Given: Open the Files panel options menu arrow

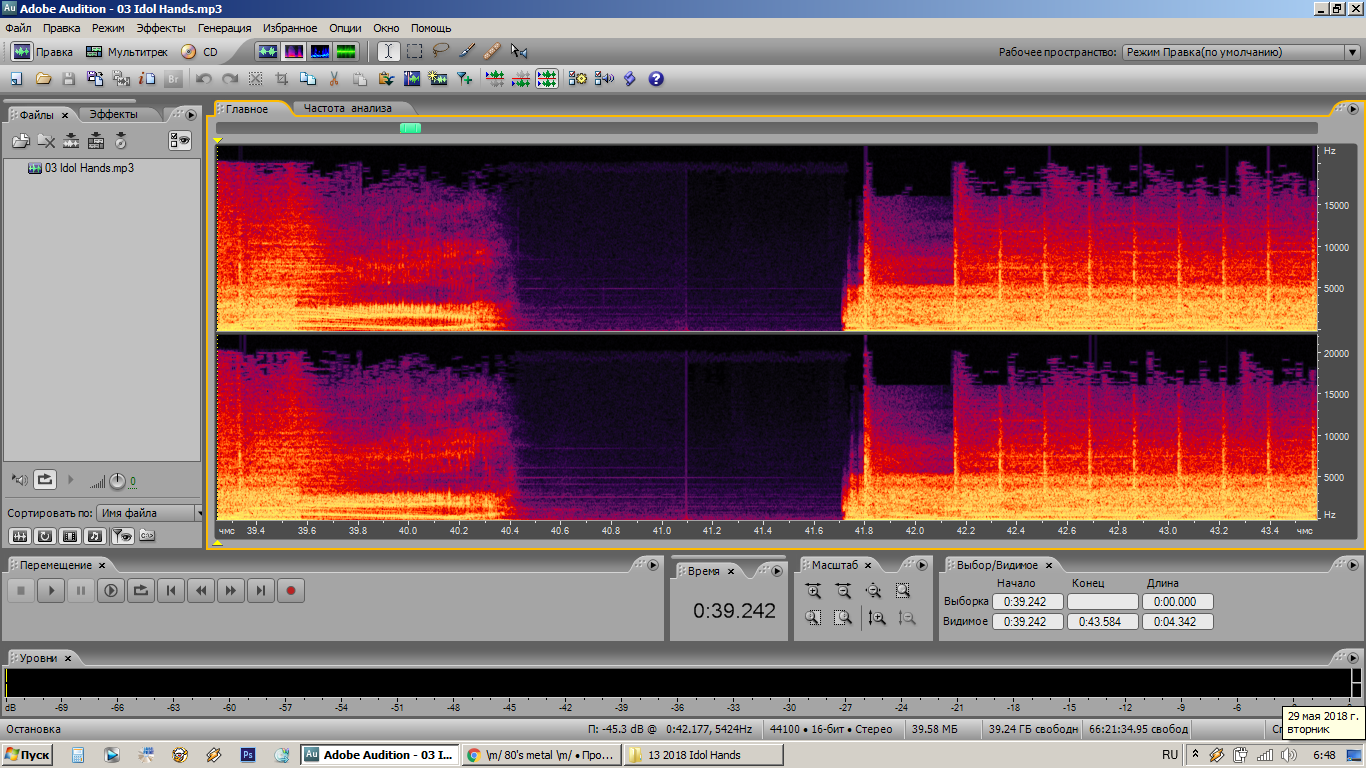Looking at the screenshot, I should coord(191,114).
